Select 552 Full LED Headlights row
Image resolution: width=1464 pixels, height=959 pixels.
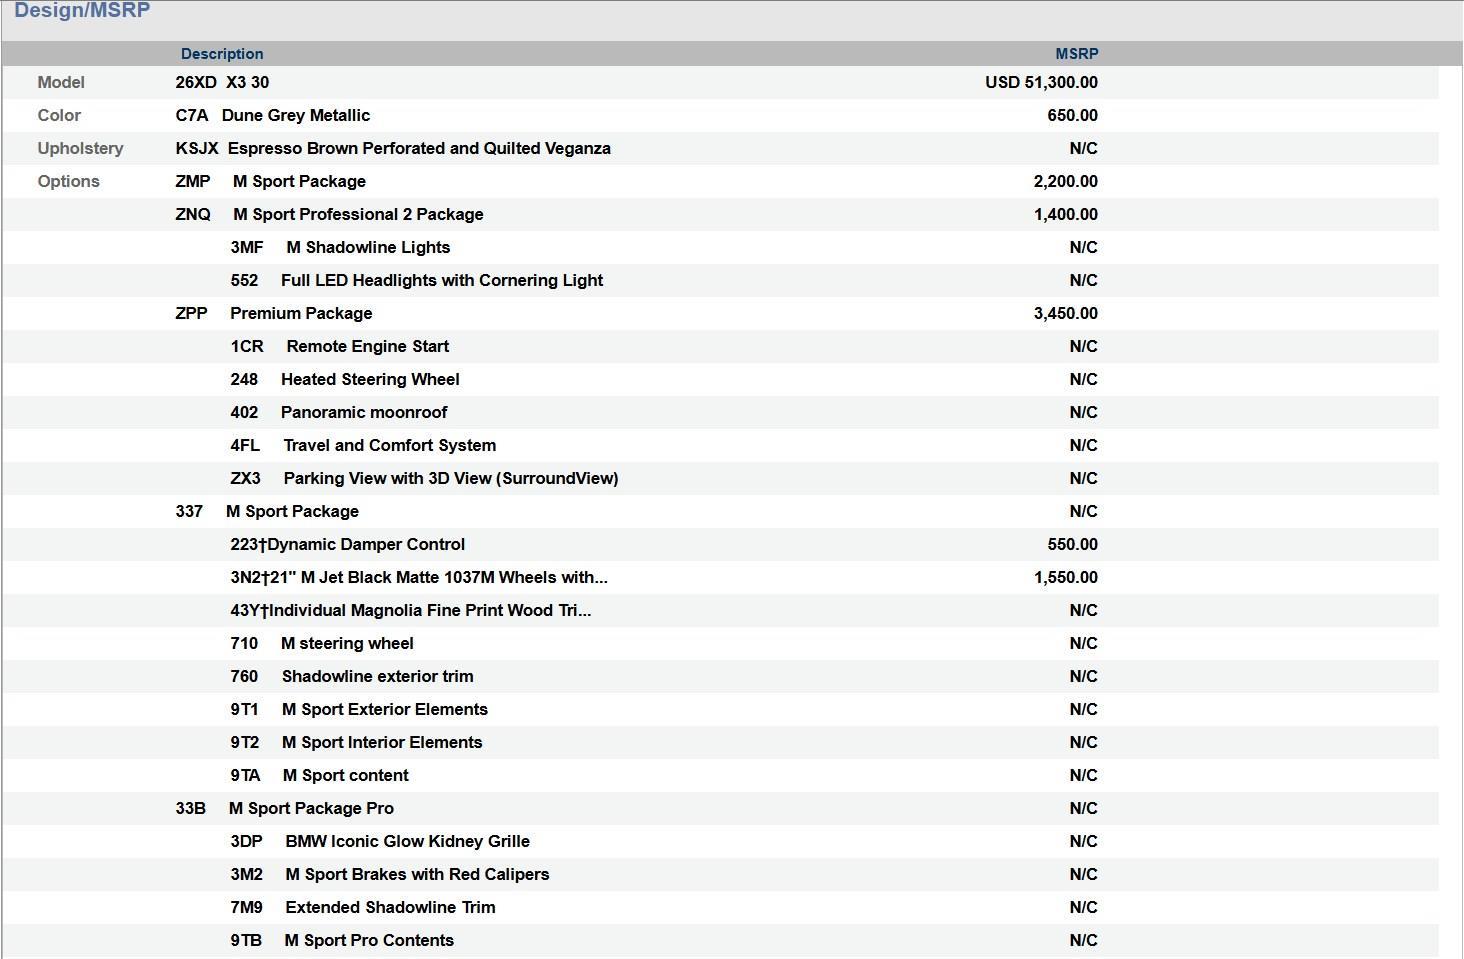(416, 280)
